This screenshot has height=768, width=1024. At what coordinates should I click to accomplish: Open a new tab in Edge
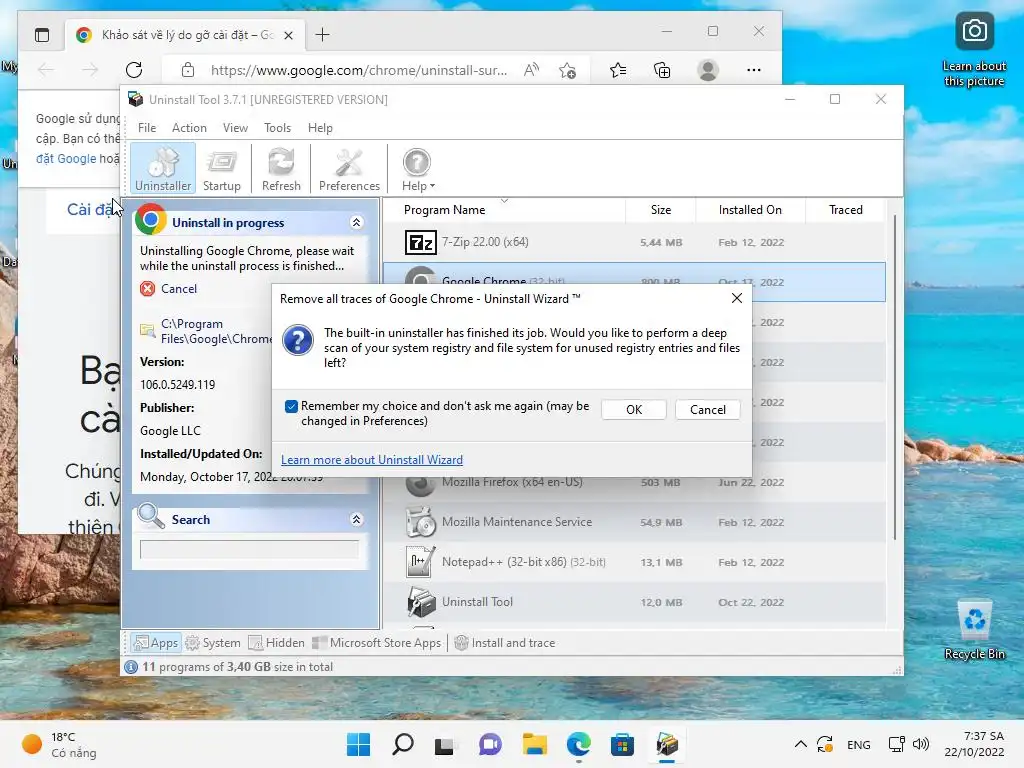click(x=323, y=35)
